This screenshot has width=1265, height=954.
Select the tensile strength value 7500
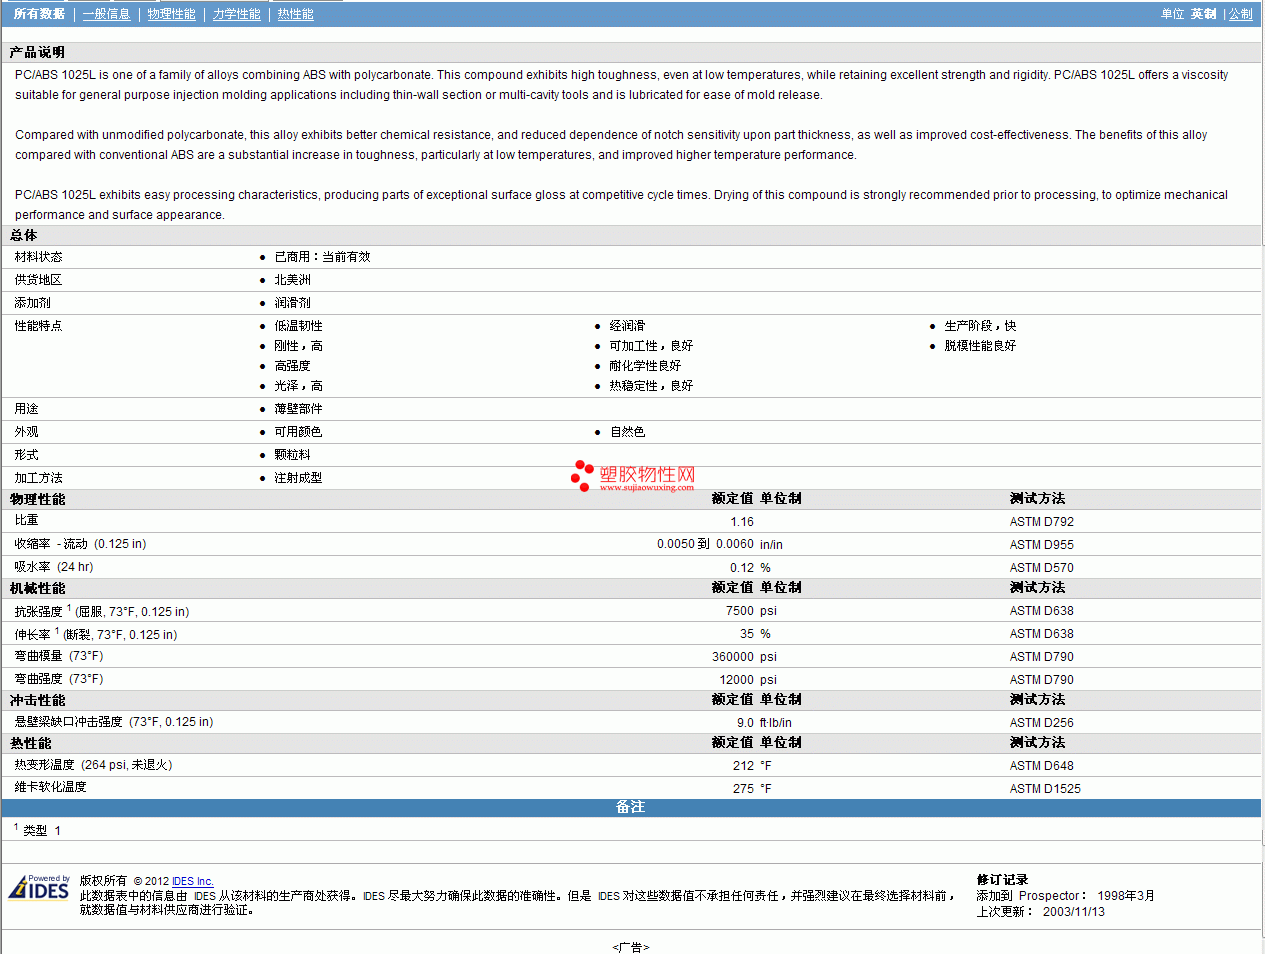(740, 611)
